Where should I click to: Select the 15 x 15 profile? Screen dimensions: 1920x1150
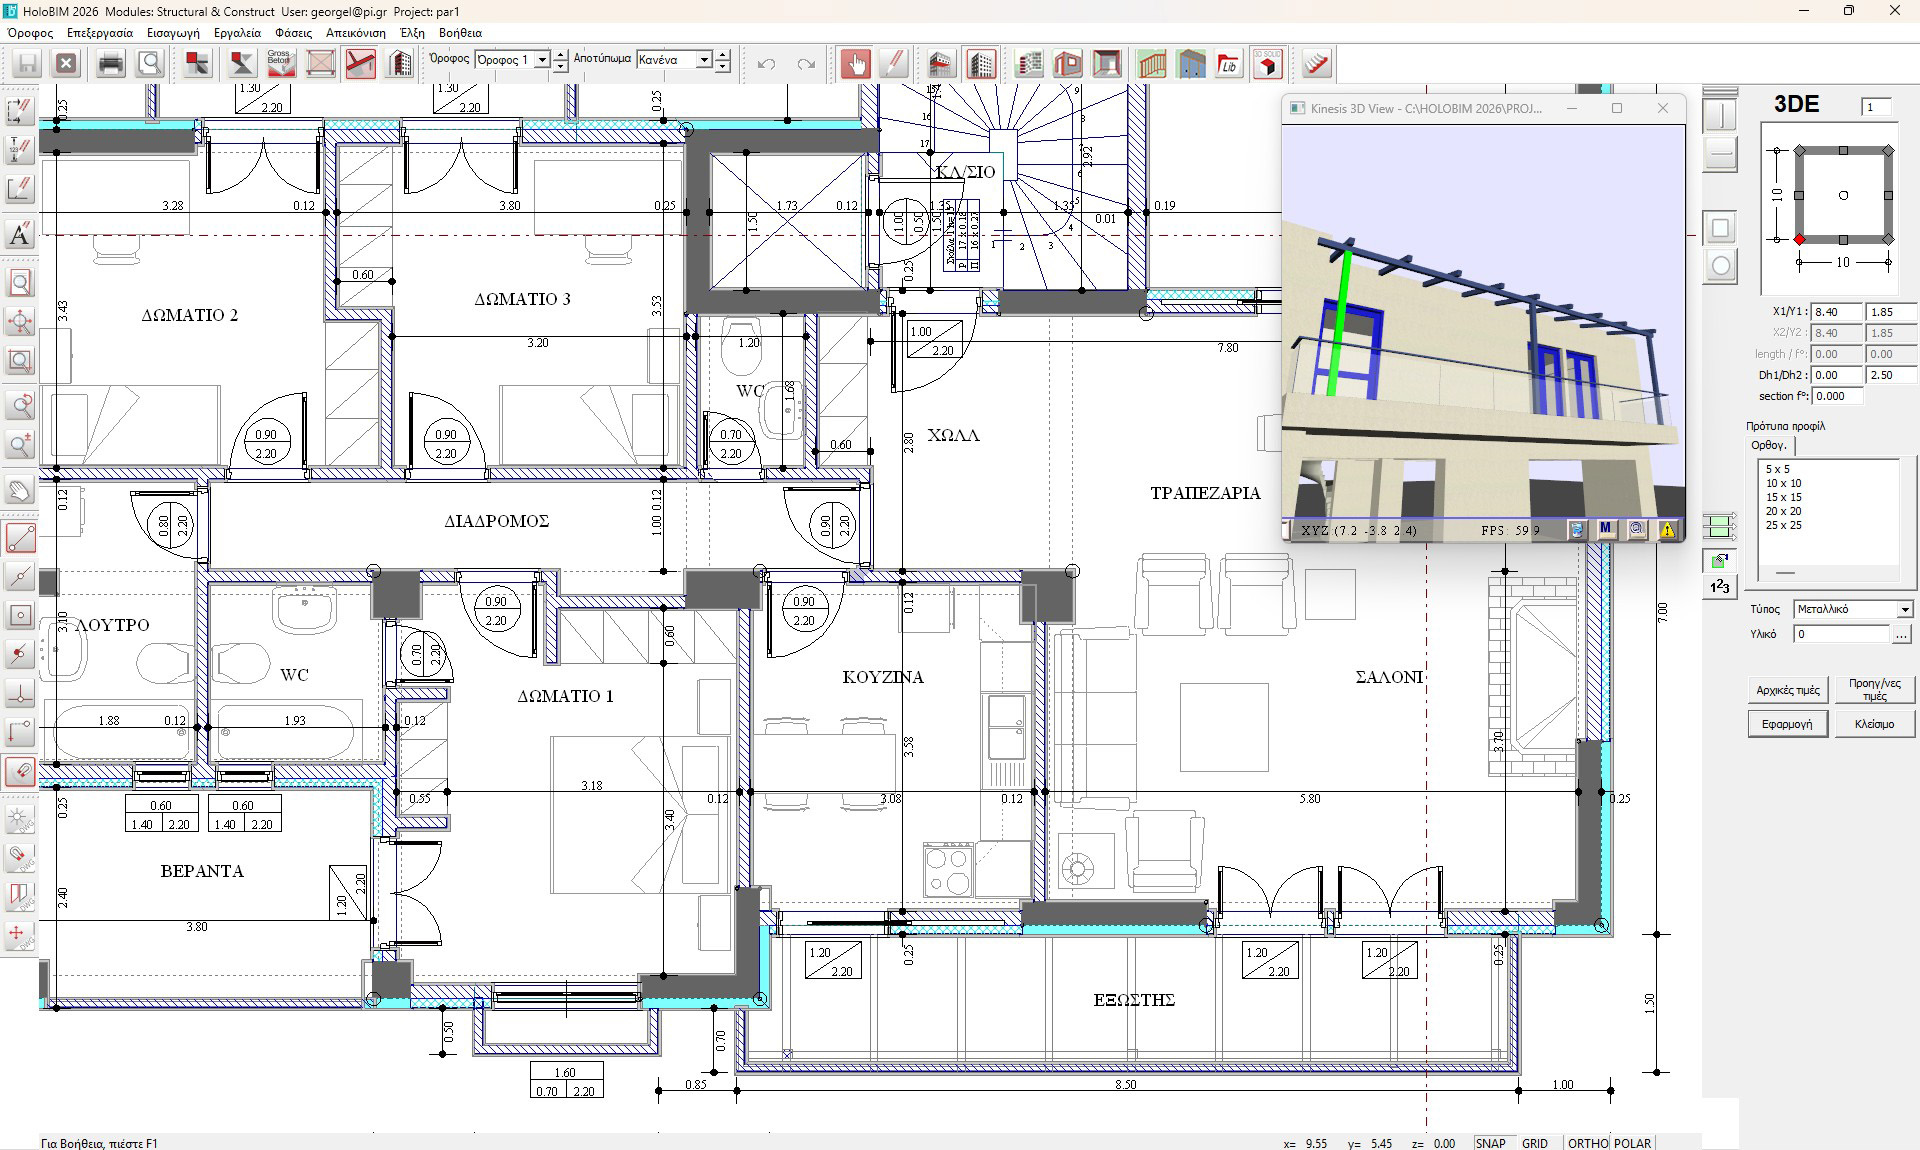(1783, 497)
